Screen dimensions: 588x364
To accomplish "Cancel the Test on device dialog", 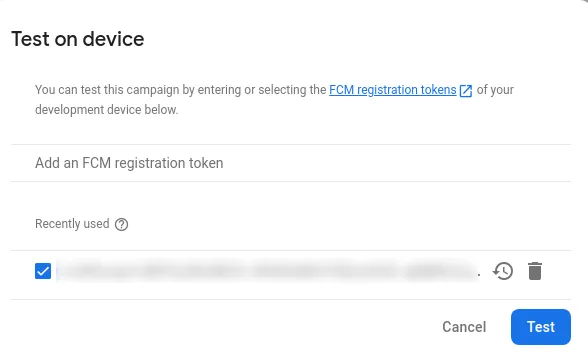I will pos(464,327).
